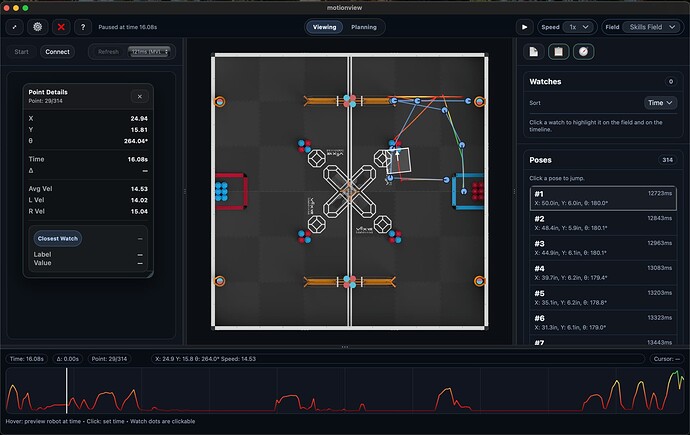This screenshot has width=690, height=435.
Task: Jump to pose #1 at 12723ms
Action: (x=603, y=198)
